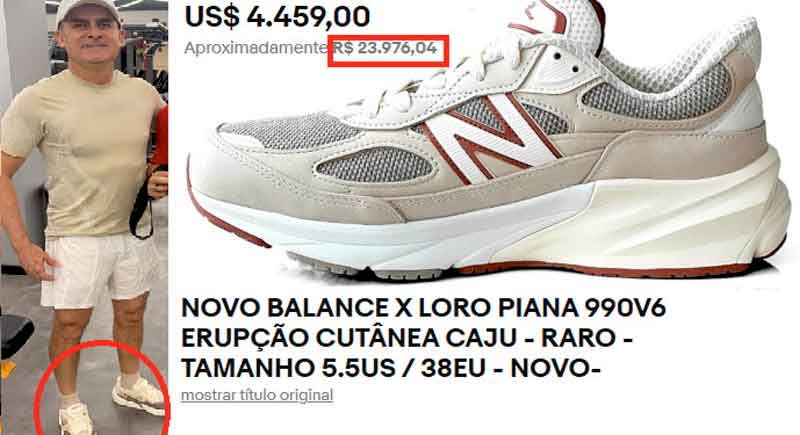800x435 pixels.
Task: Click the word "Aproximadamente"
Action: [255, 48]
